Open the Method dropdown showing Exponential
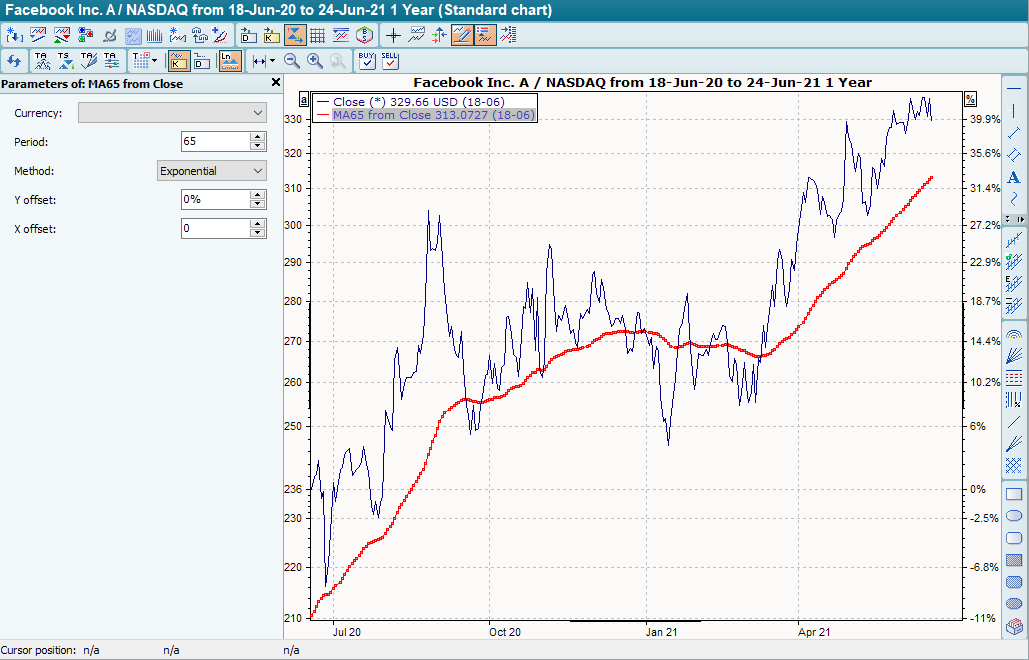1029x660 pixels. 260,170
